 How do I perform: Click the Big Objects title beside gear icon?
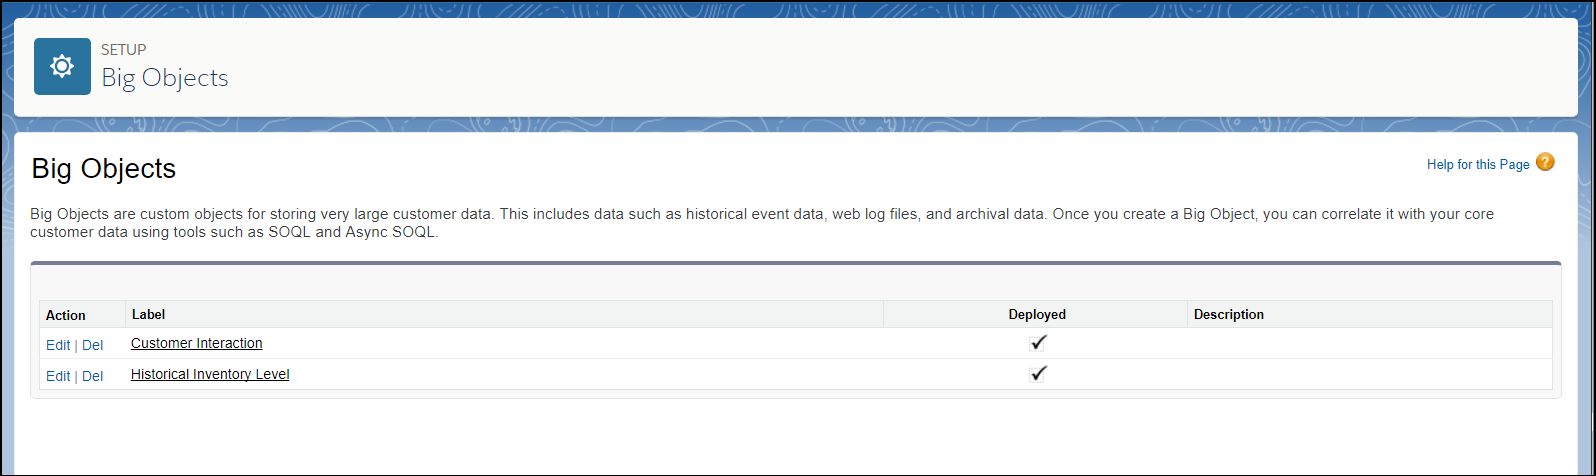click(x=165, y=78)
